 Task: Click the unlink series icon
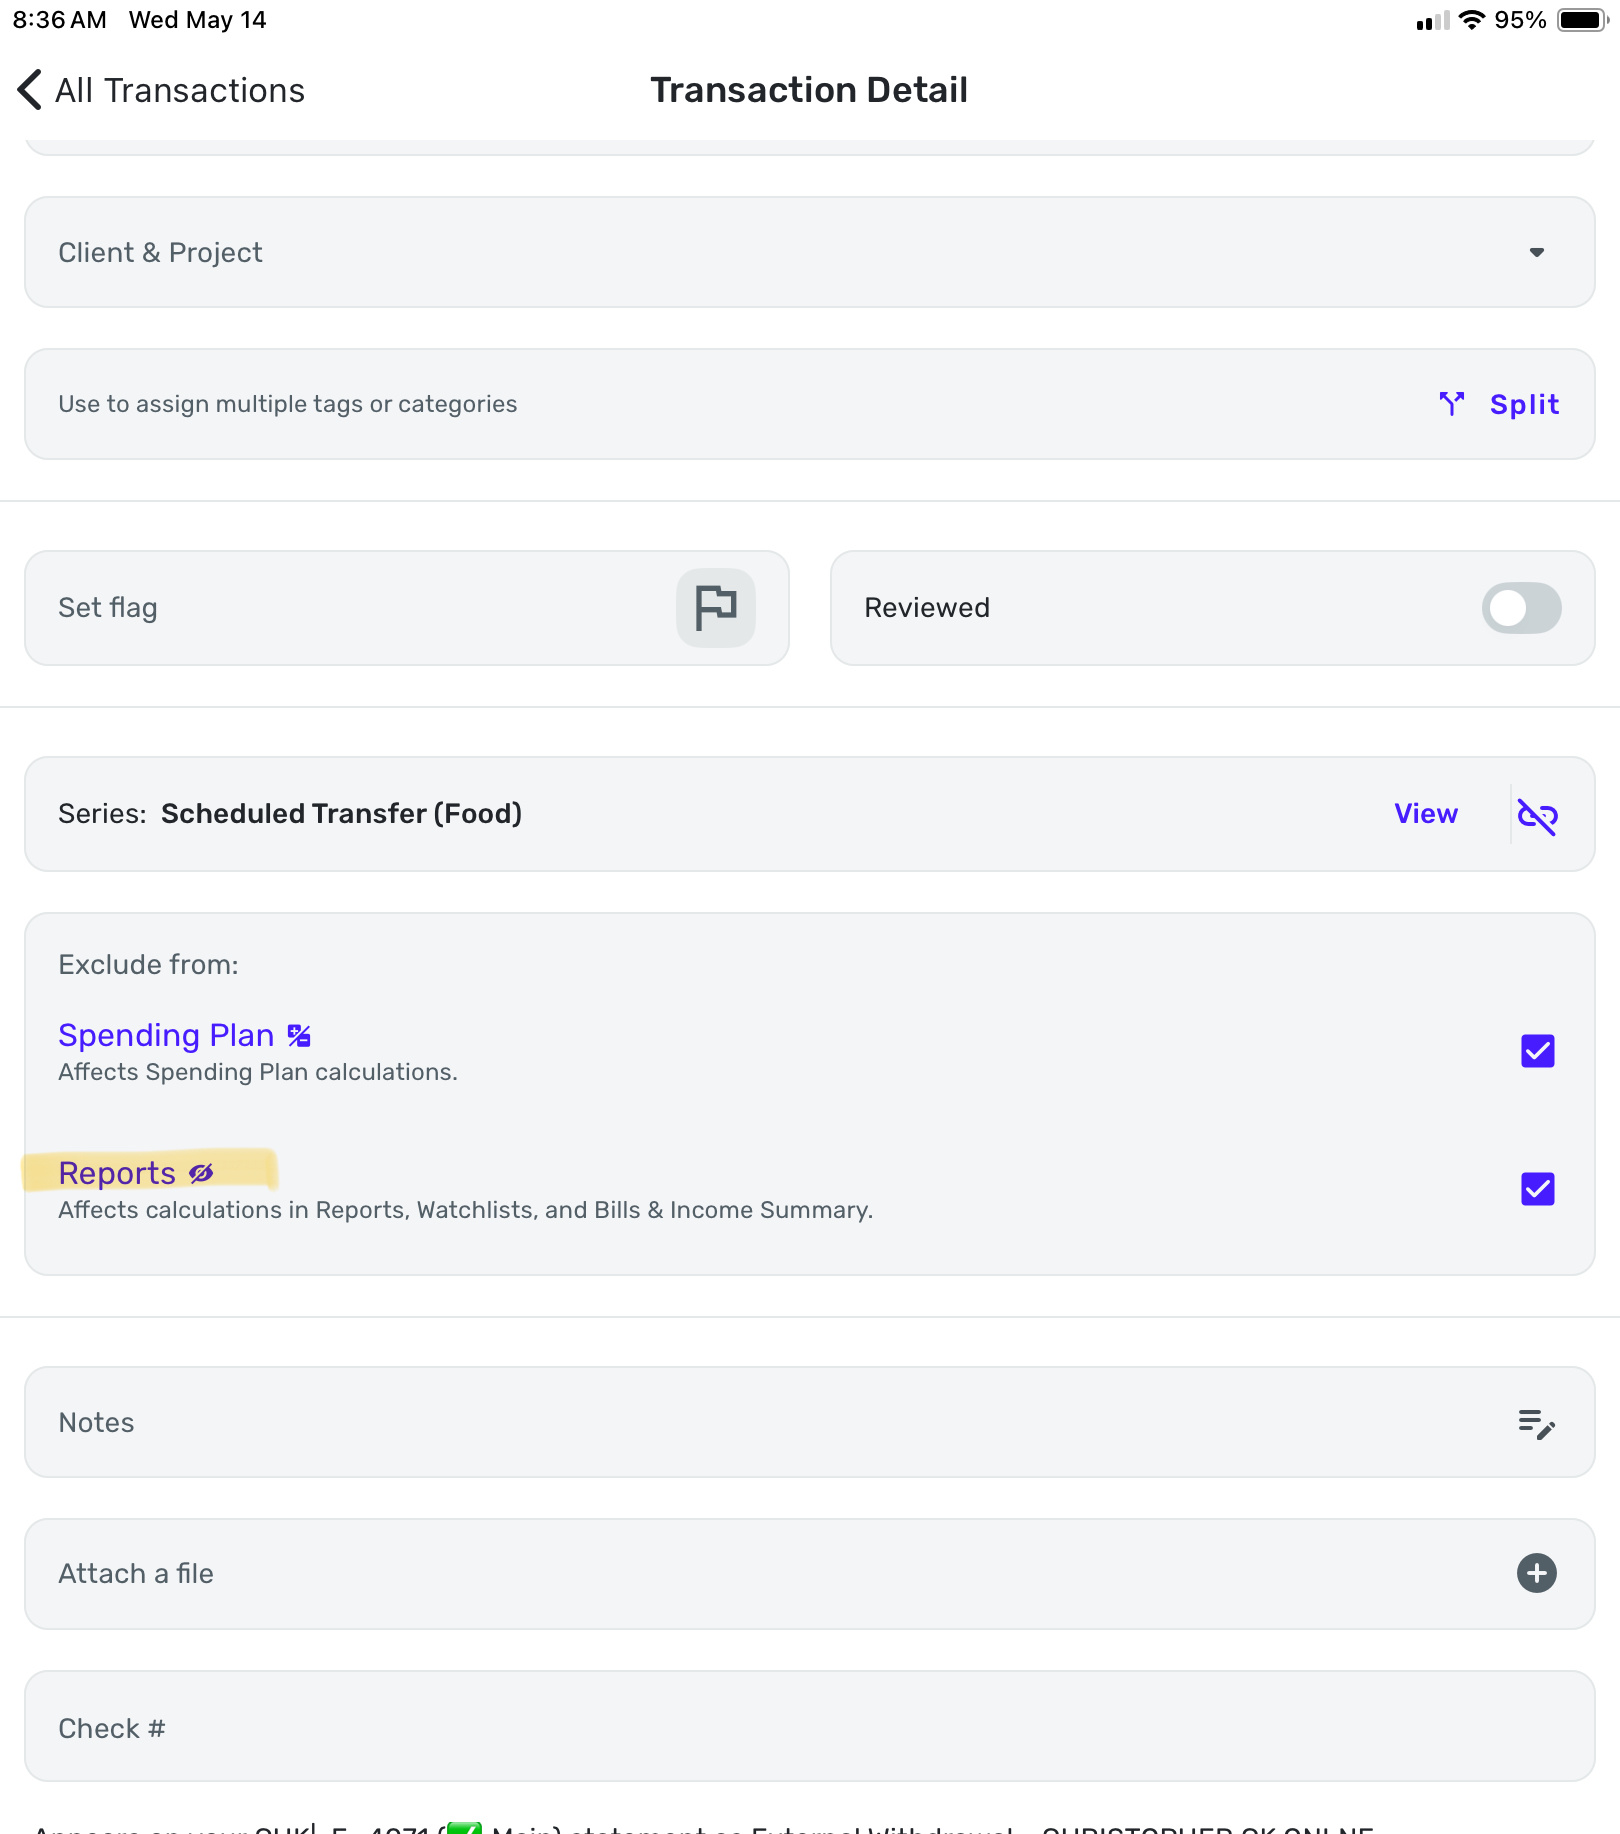(x=1537, y=815)
